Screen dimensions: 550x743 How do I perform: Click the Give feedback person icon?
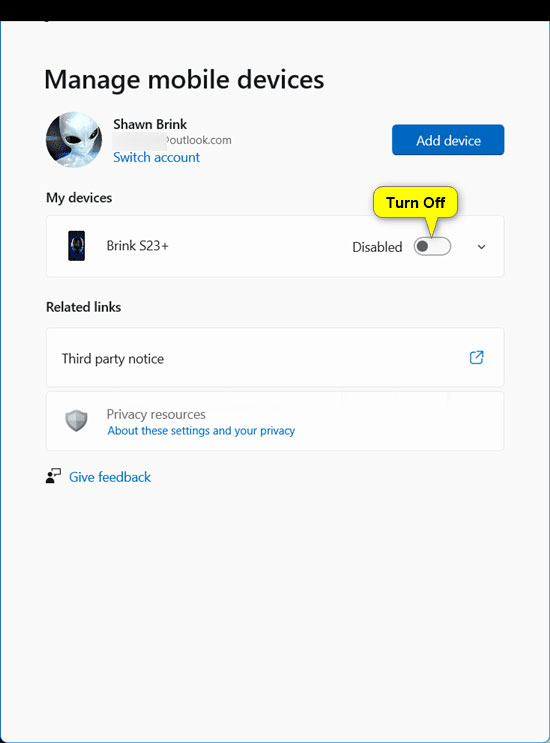click(x=54, y=476)
